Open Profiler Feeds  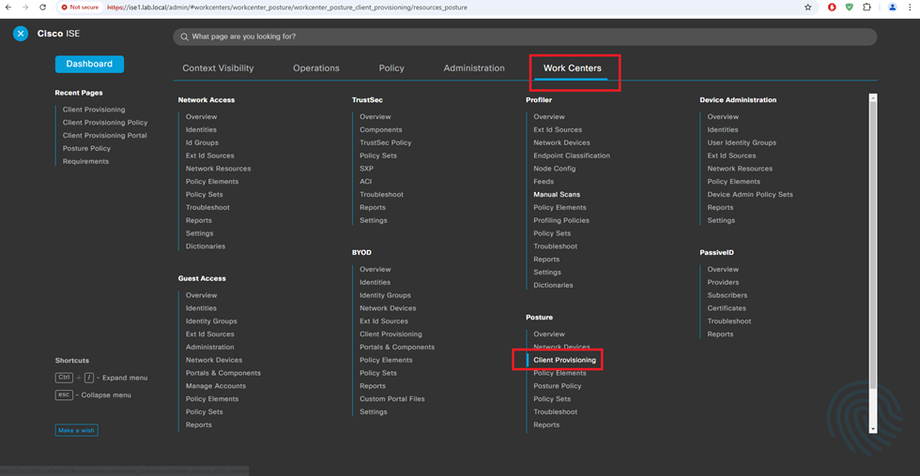coord(543,181)
